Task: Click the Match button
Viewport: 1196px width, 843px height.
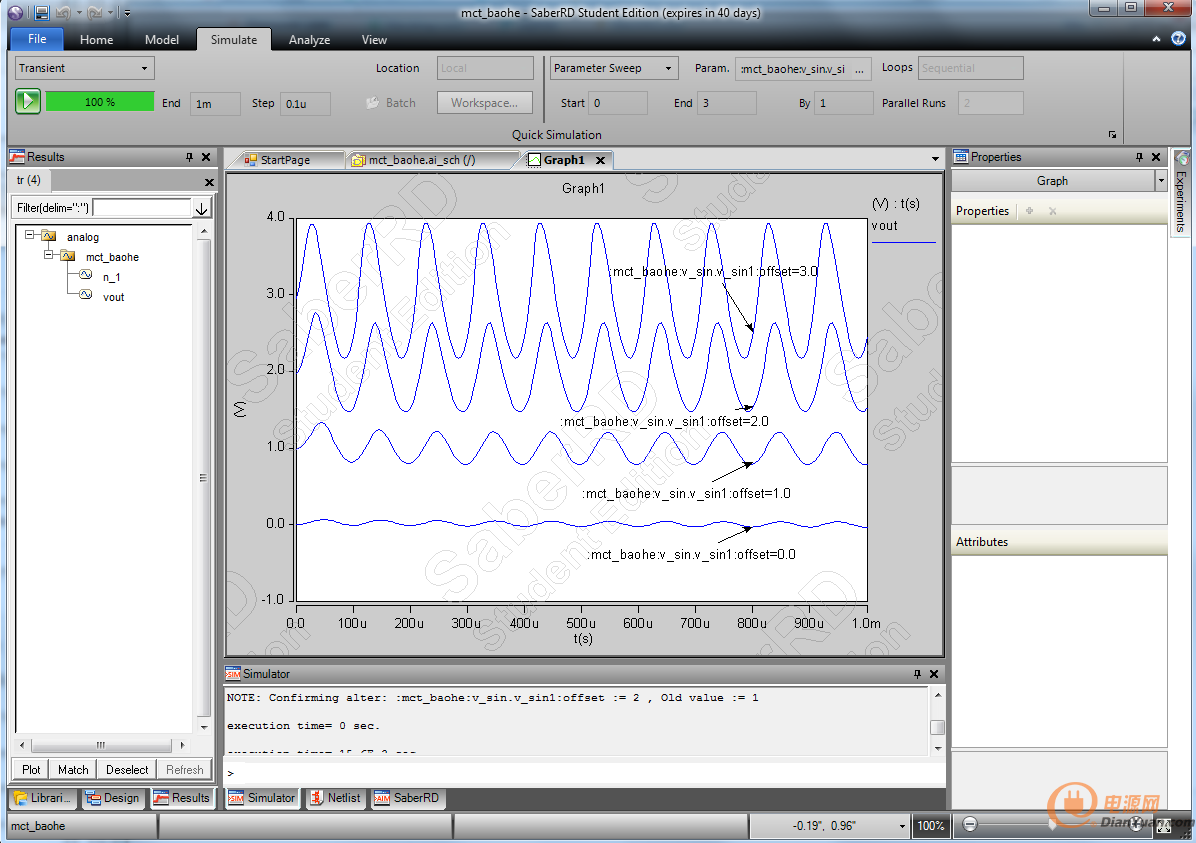Action: (73, 770)
